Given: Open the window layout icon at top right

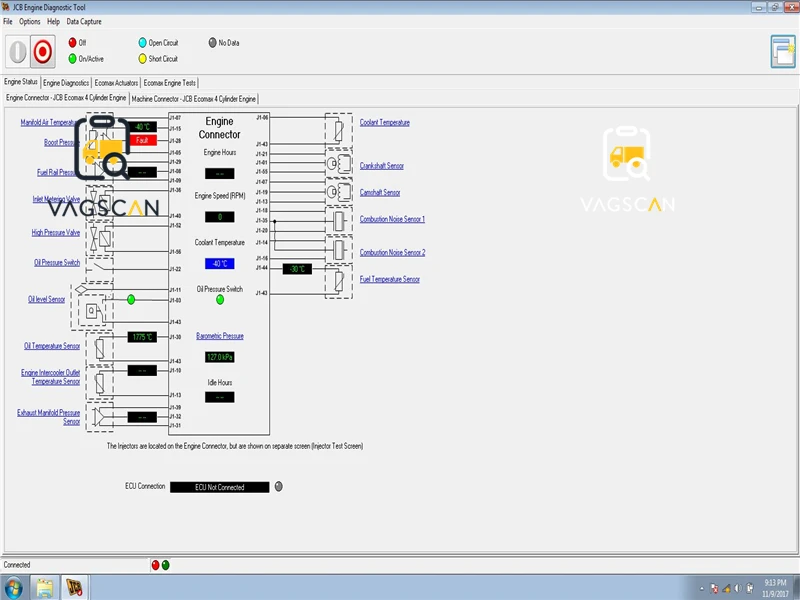Looking at the screenshot, I should coord(783,52).
